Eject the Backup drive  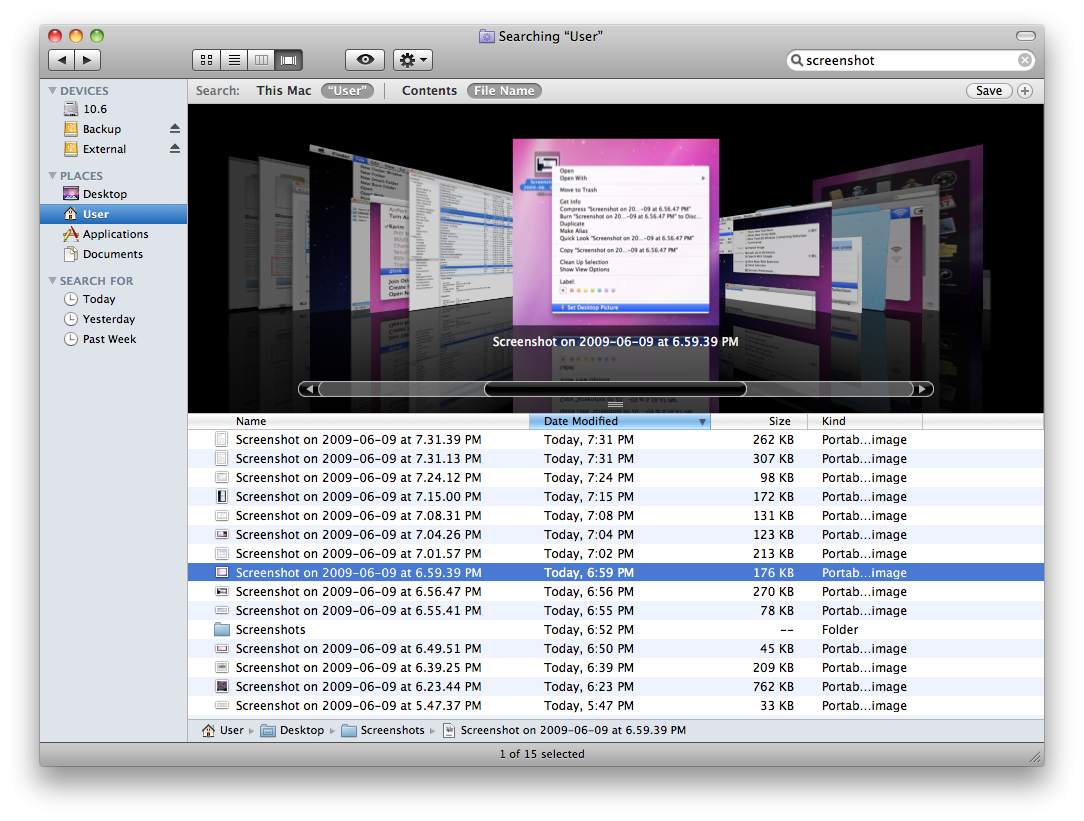(x=175, y=129)
